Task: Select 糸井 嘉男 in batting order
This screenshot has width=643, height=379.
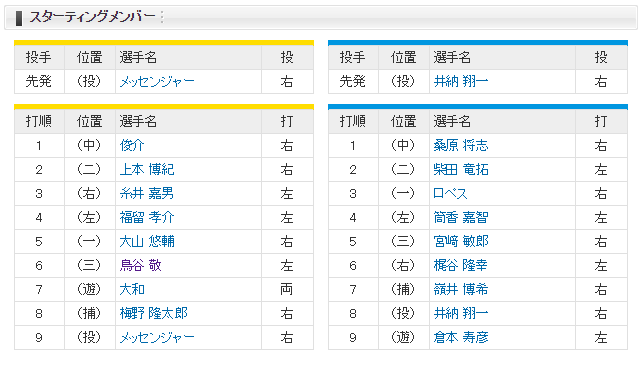Action: 147,193
